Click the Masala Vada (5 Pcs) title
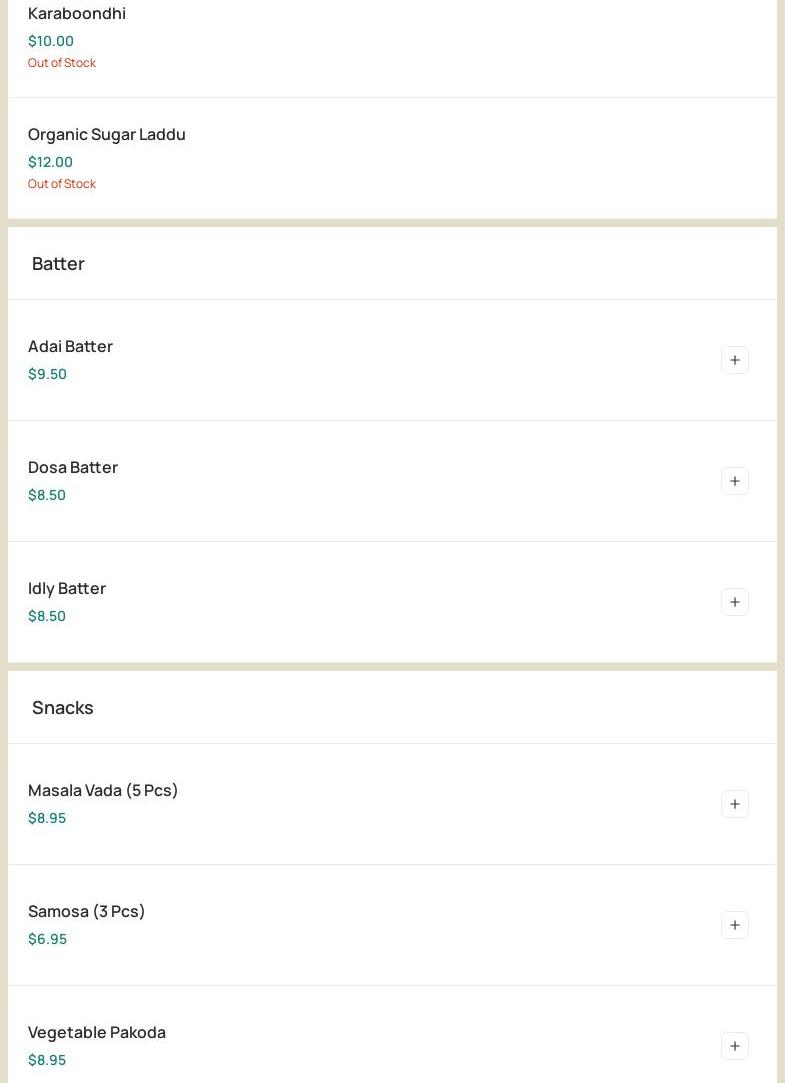This screenshot has height=1083, width=785. click(103, 790)
